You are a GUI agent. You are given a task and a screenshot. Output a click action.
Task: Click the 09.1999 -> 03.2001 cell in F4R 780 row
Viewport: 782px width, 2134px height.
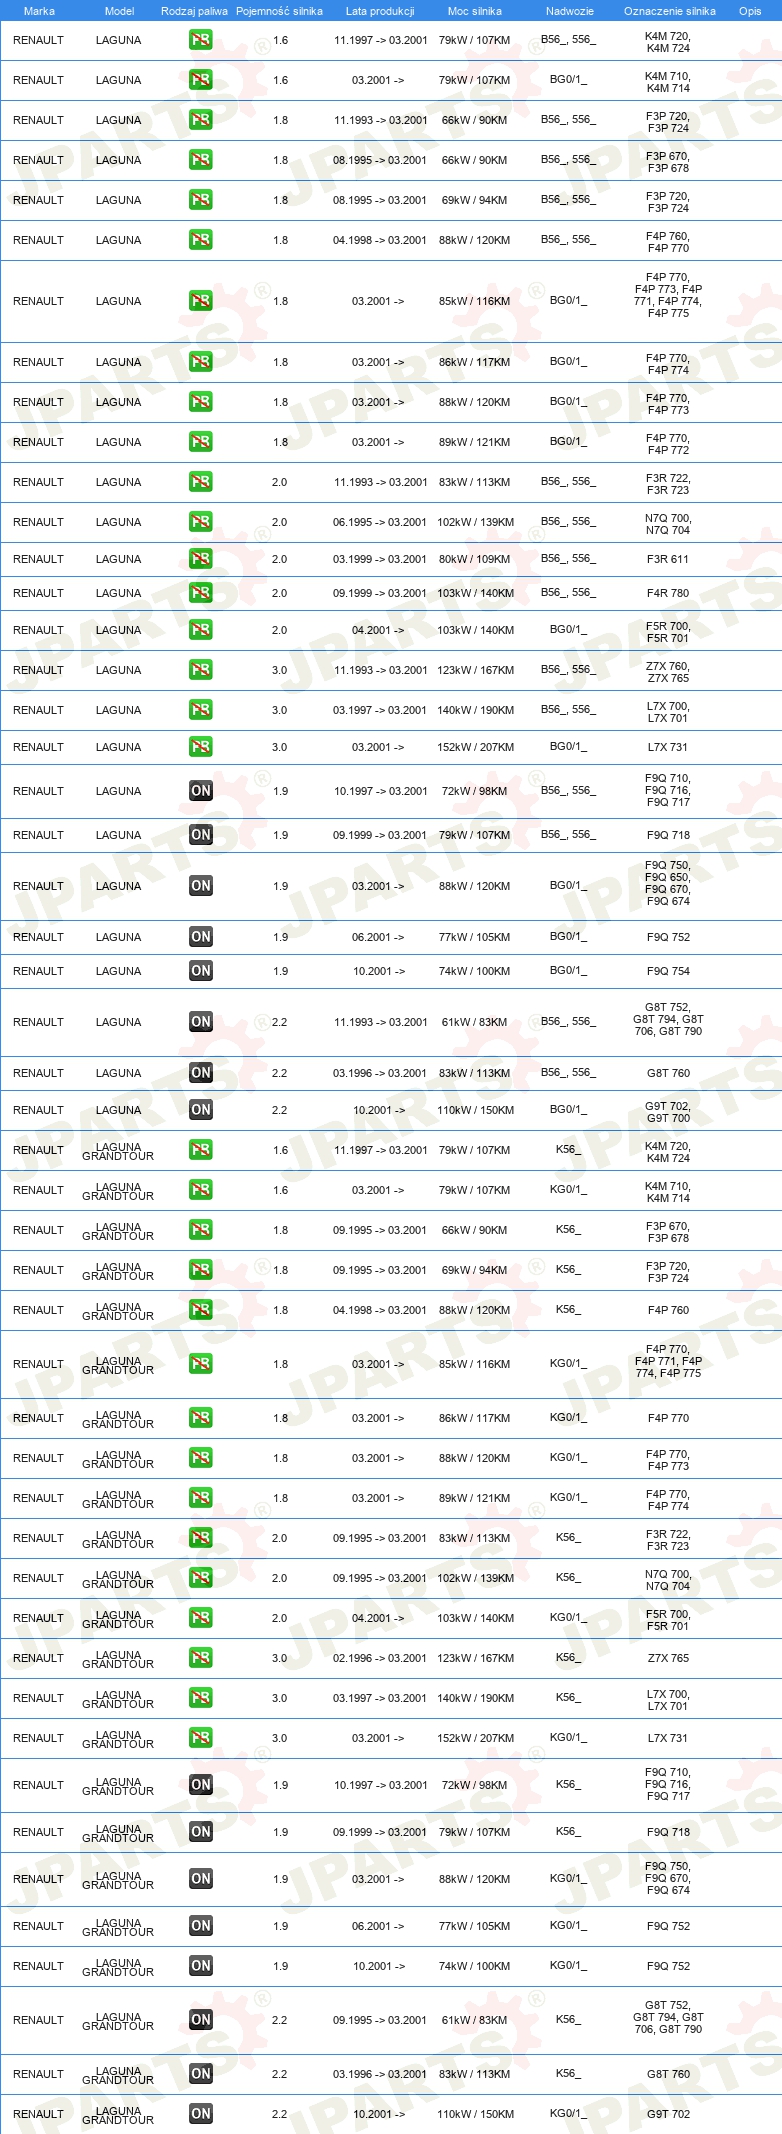pyautogui.click(x=380, y=593)
